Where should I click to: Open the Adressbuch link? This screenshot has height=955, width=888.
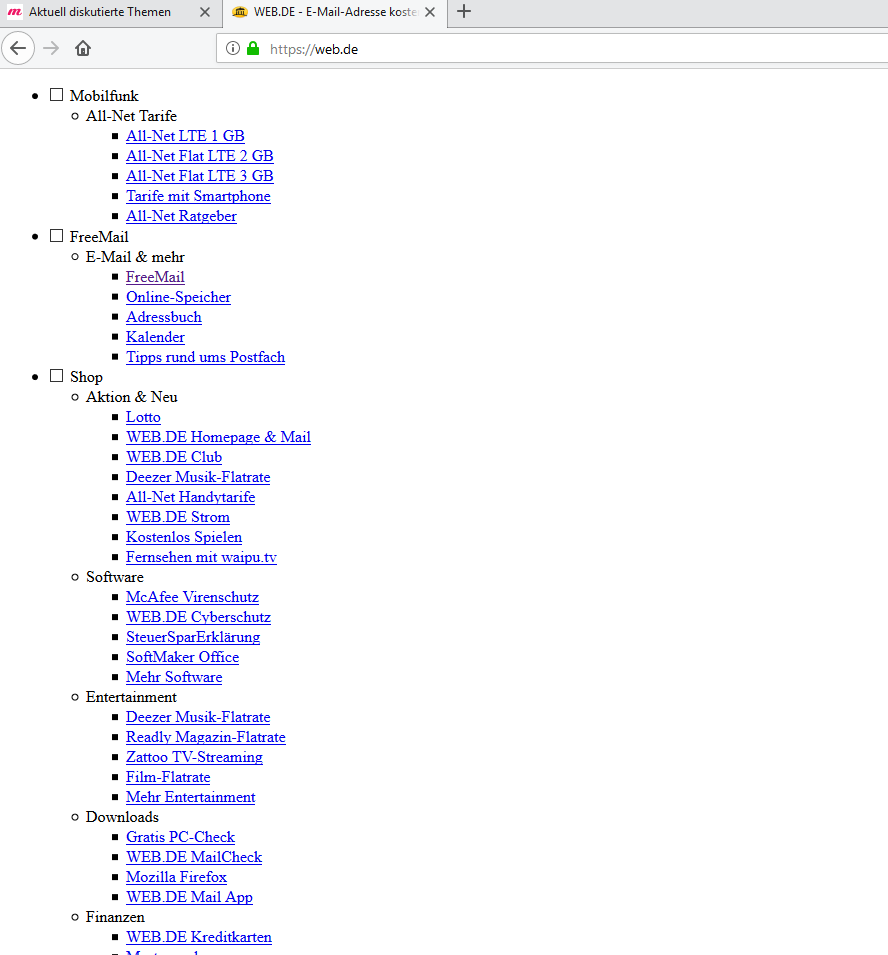[164, 317]
